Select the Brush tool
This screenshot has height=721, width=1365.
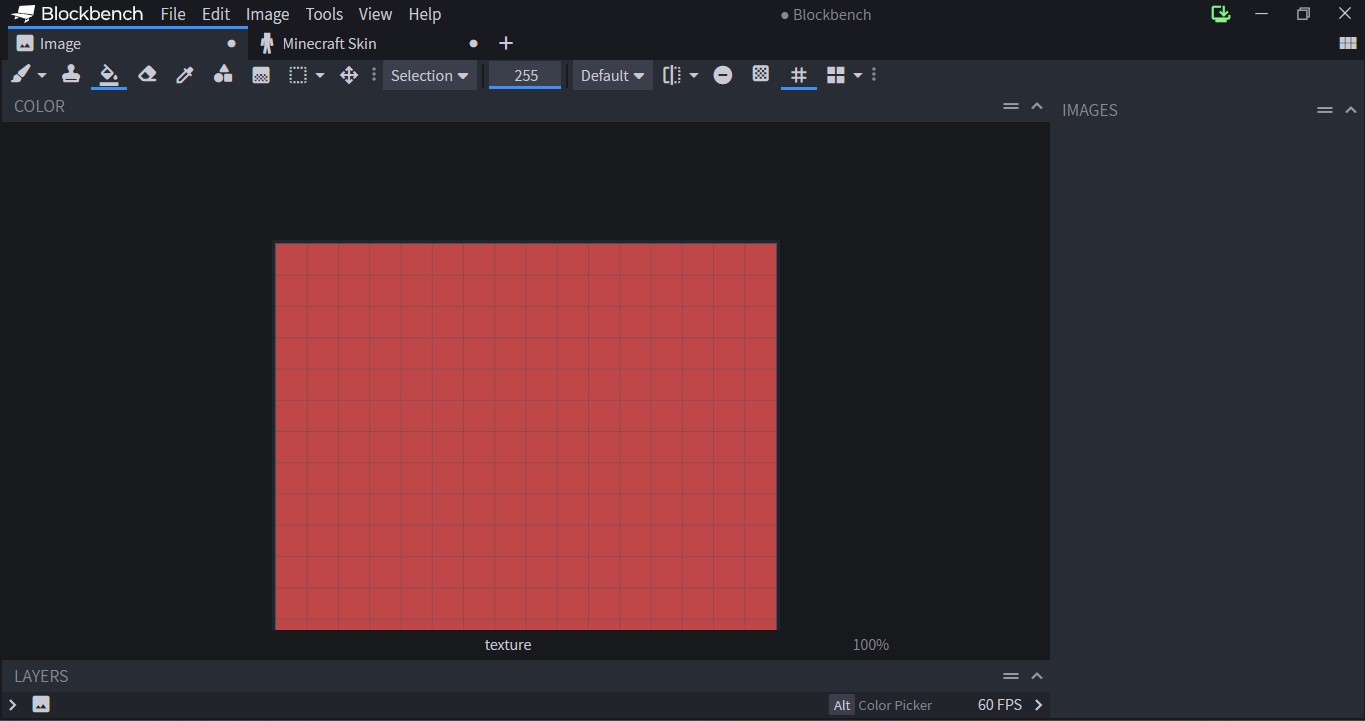20,75
